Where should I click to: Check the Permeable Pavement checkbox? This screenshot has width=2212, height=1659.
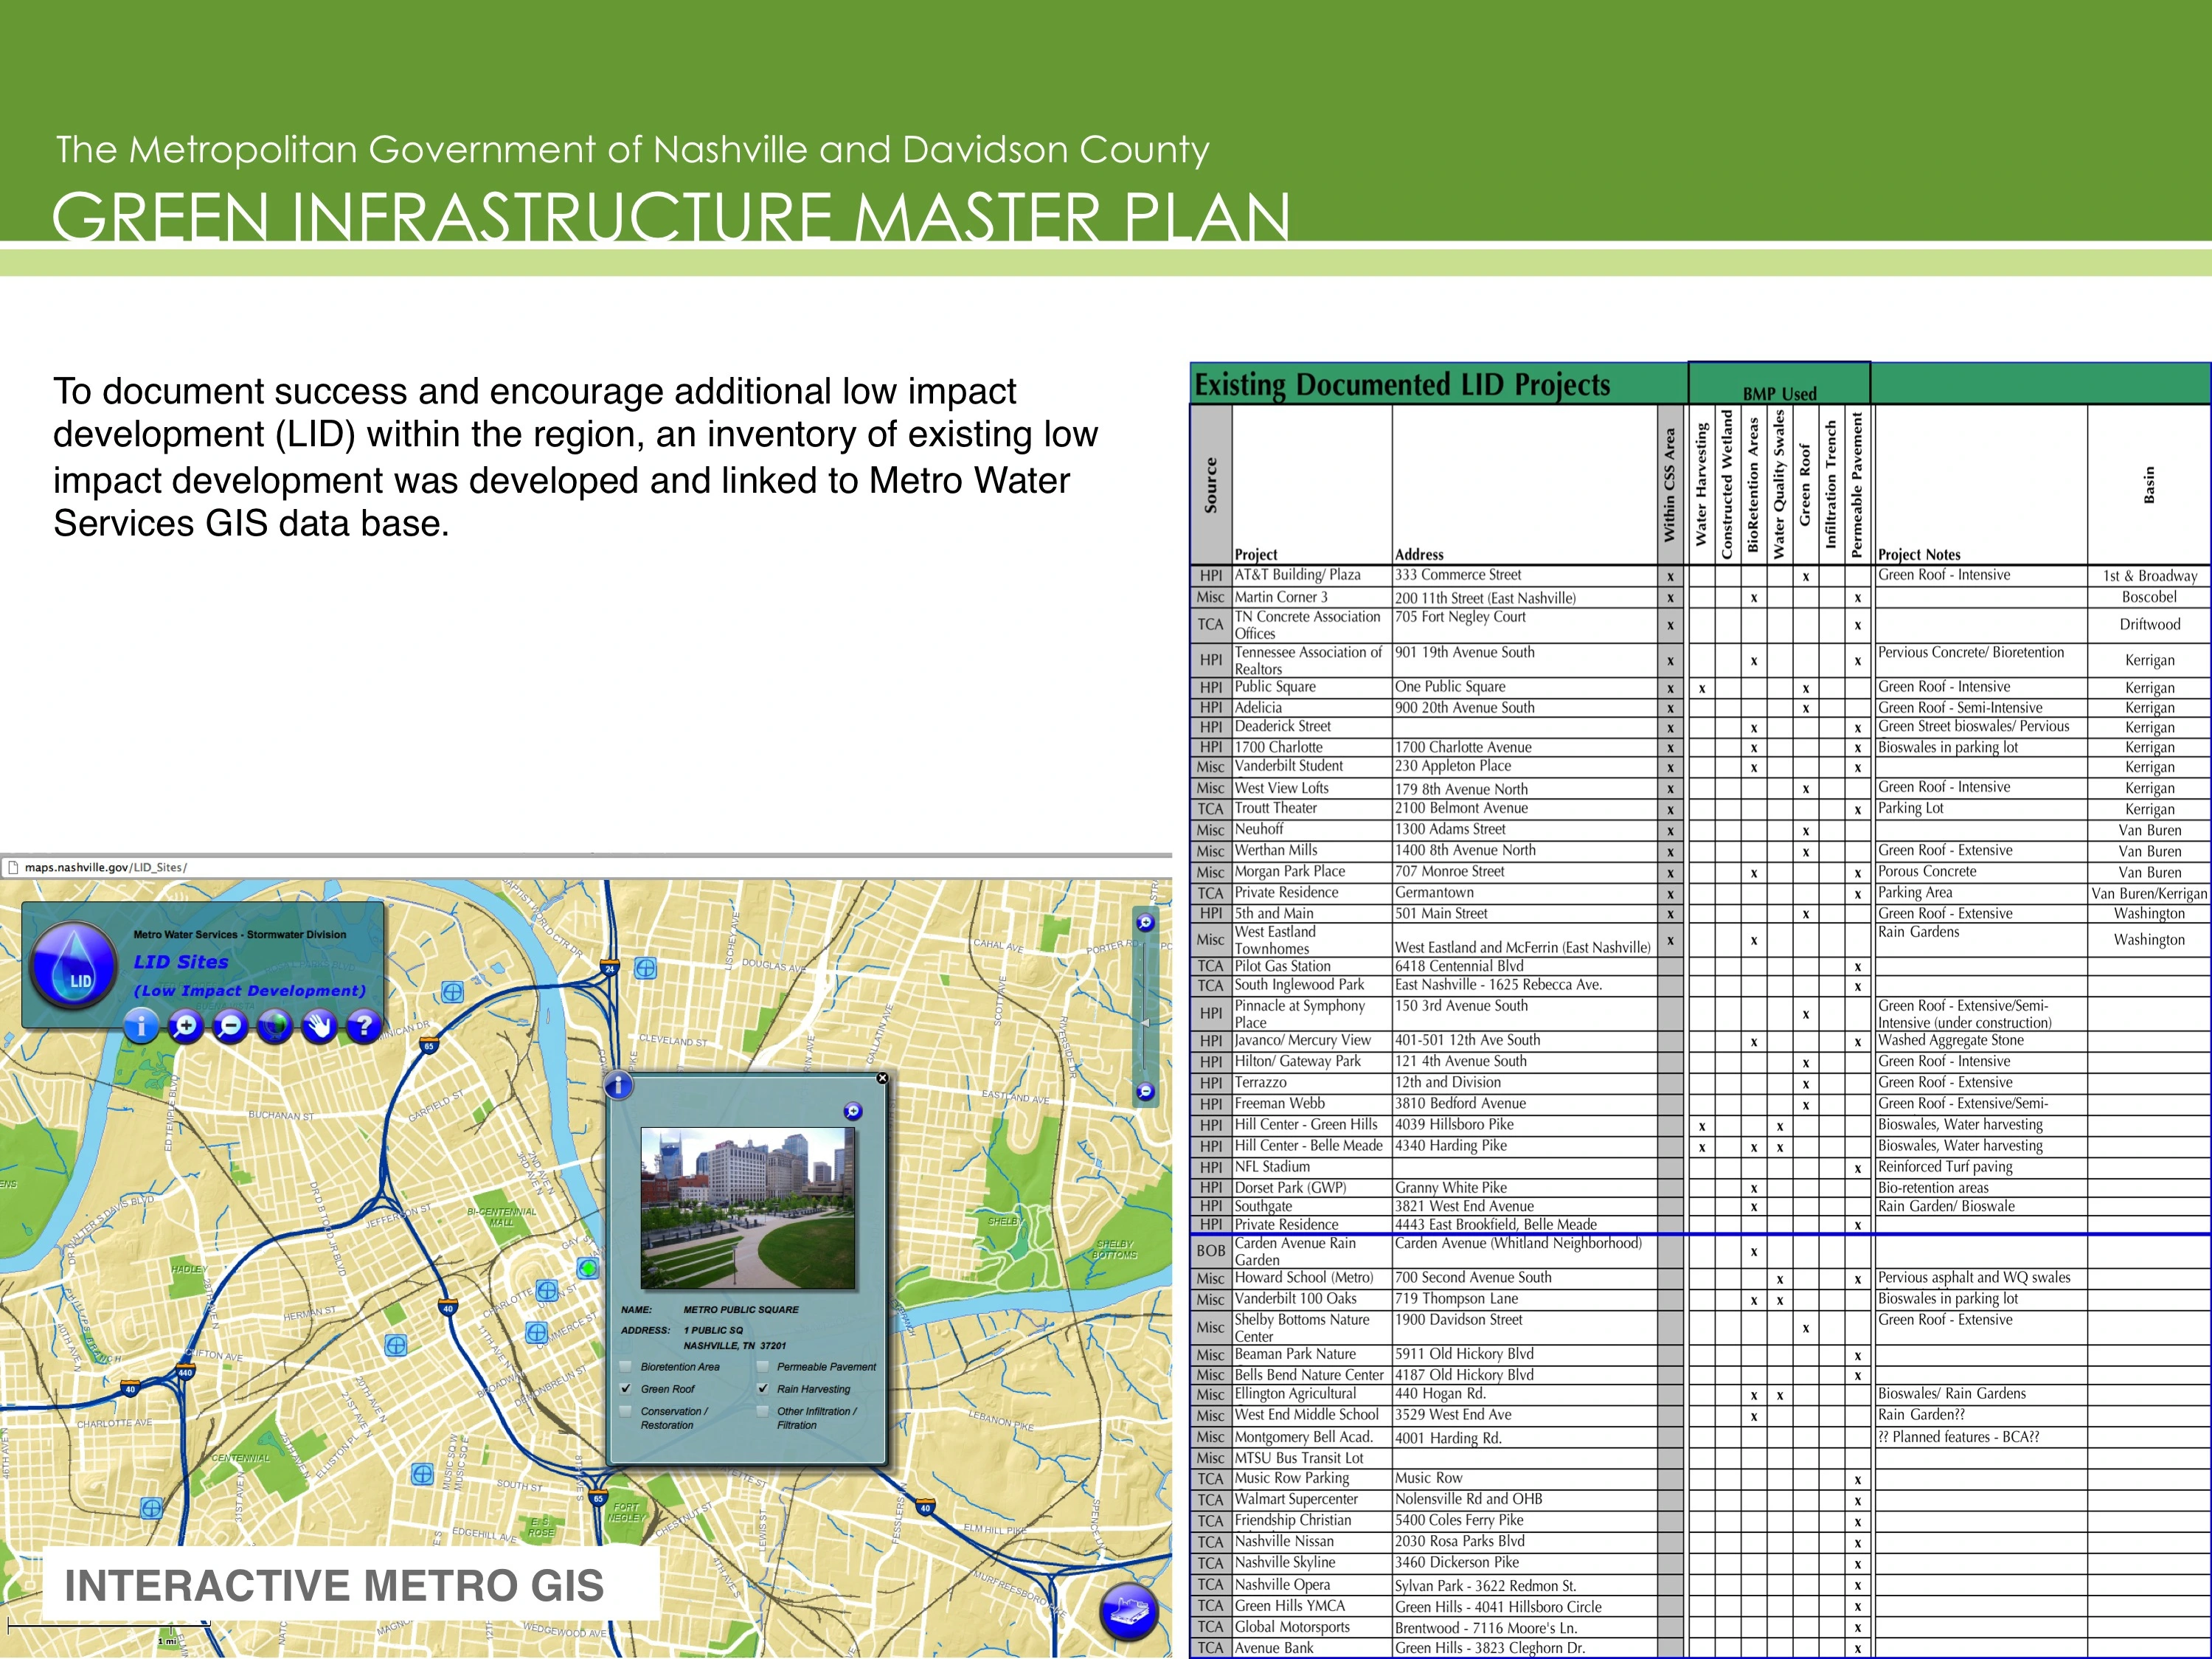pos(762,1367)
